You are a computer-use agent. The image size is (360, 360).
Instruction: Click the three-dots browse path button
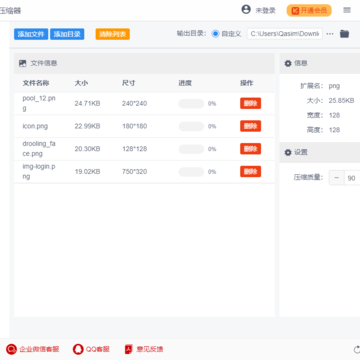(330, 34)
